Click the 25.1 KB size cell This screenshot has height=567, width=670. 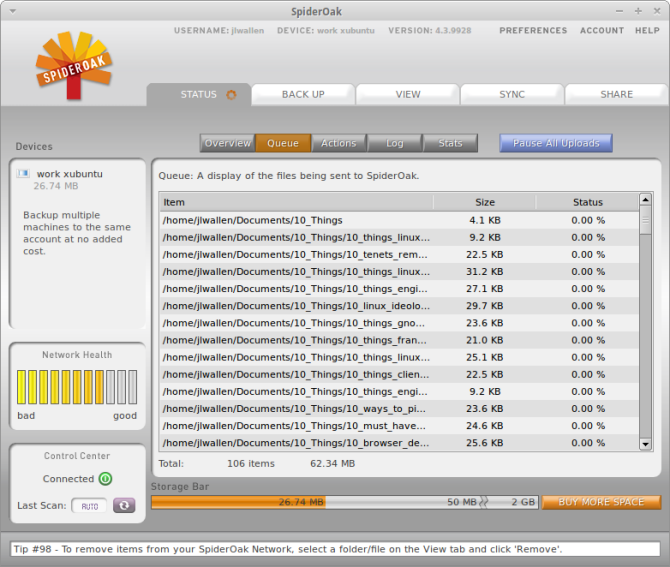coord(485,357)
